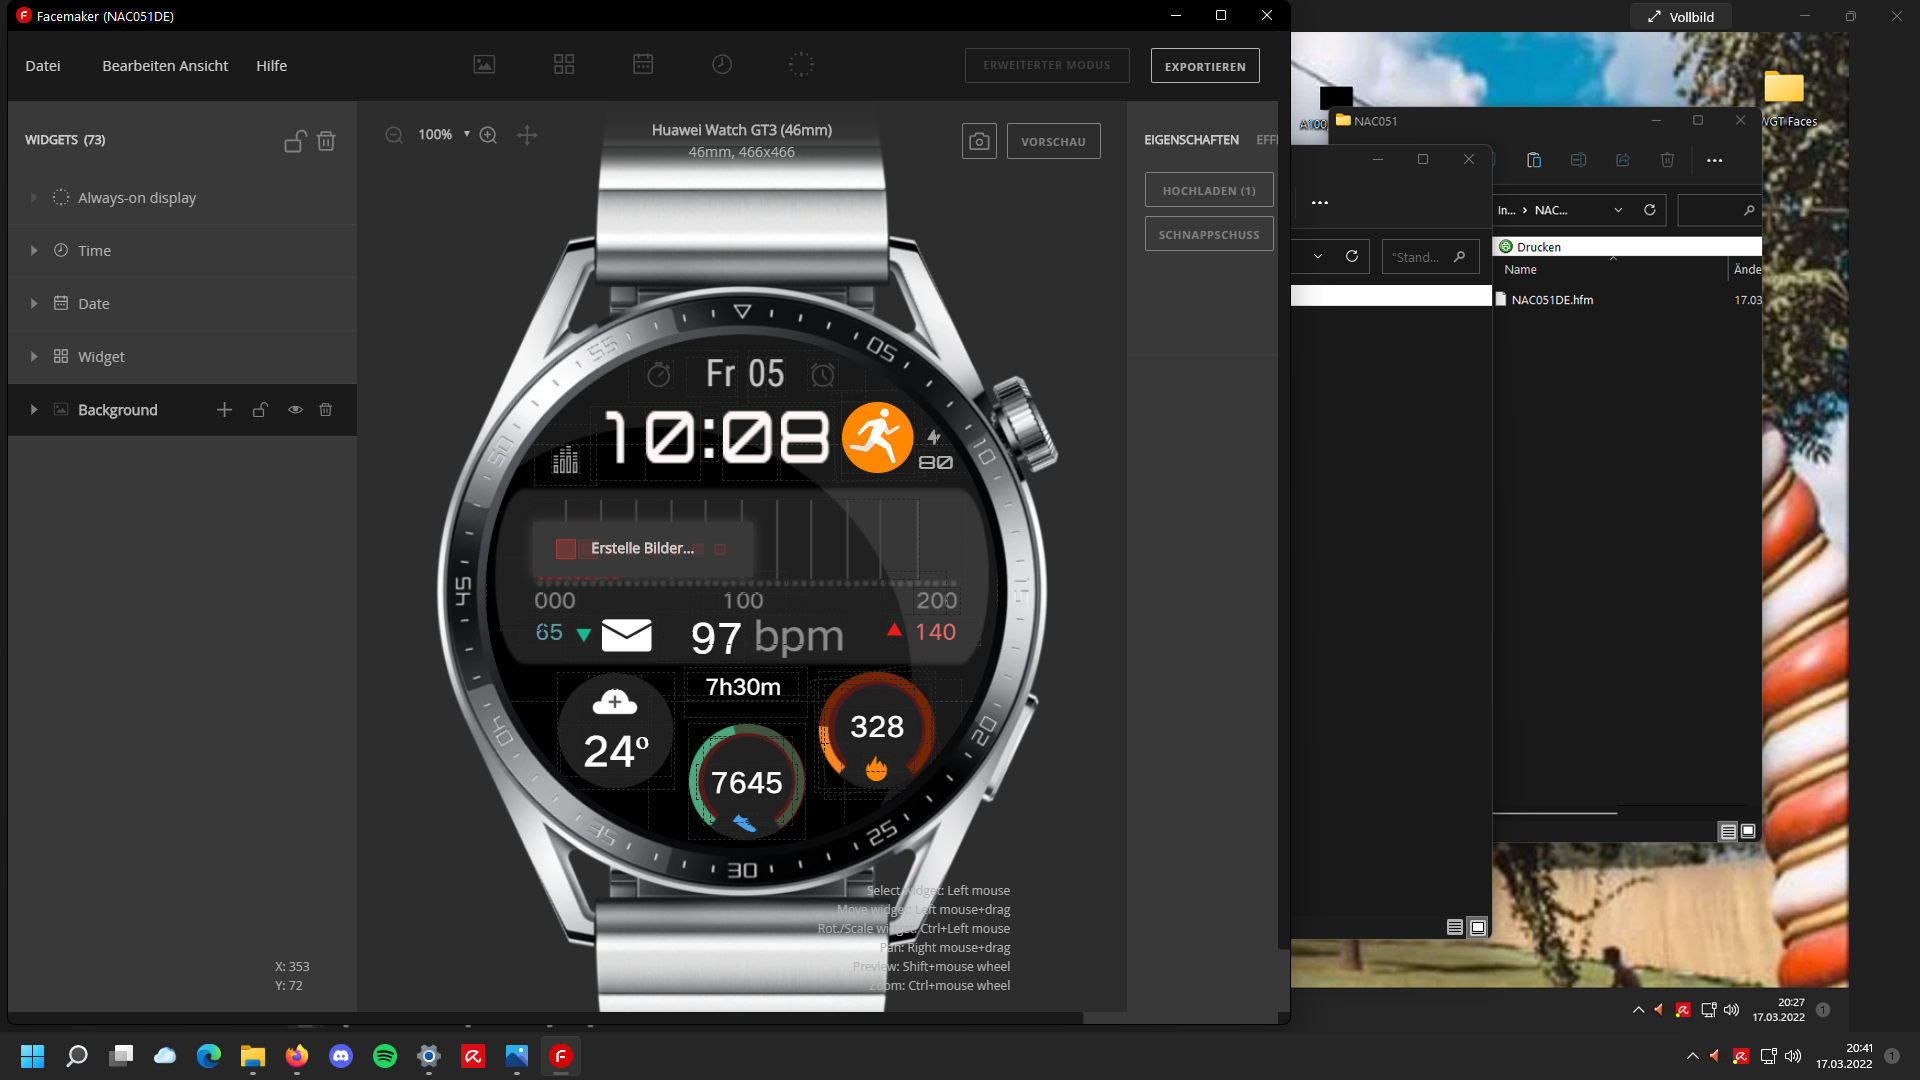The image size is (1920, 1080).
Task: Open the VGT Faces desktop folder
Action: pyautogui.click(x=1785, y=99)
